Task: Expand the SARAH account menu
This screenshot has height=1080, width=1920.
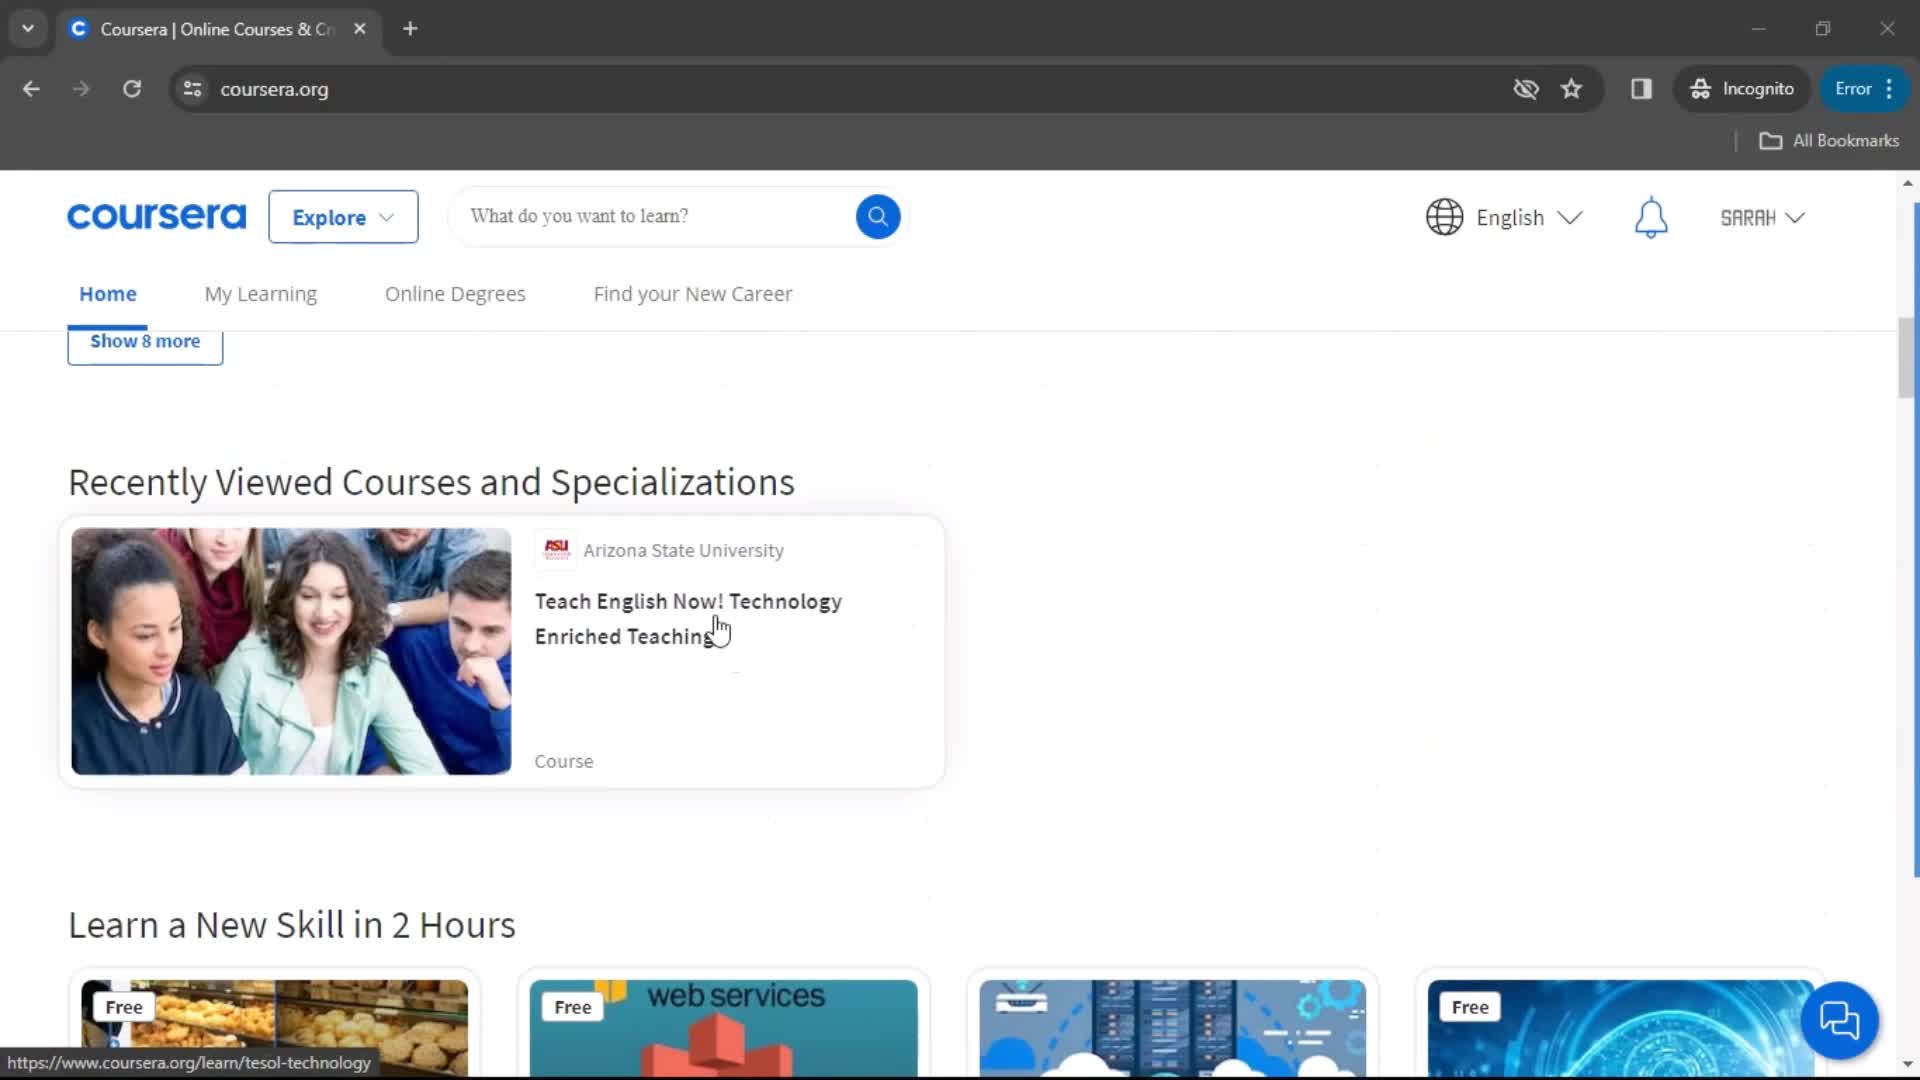Action: [1762, 218]
